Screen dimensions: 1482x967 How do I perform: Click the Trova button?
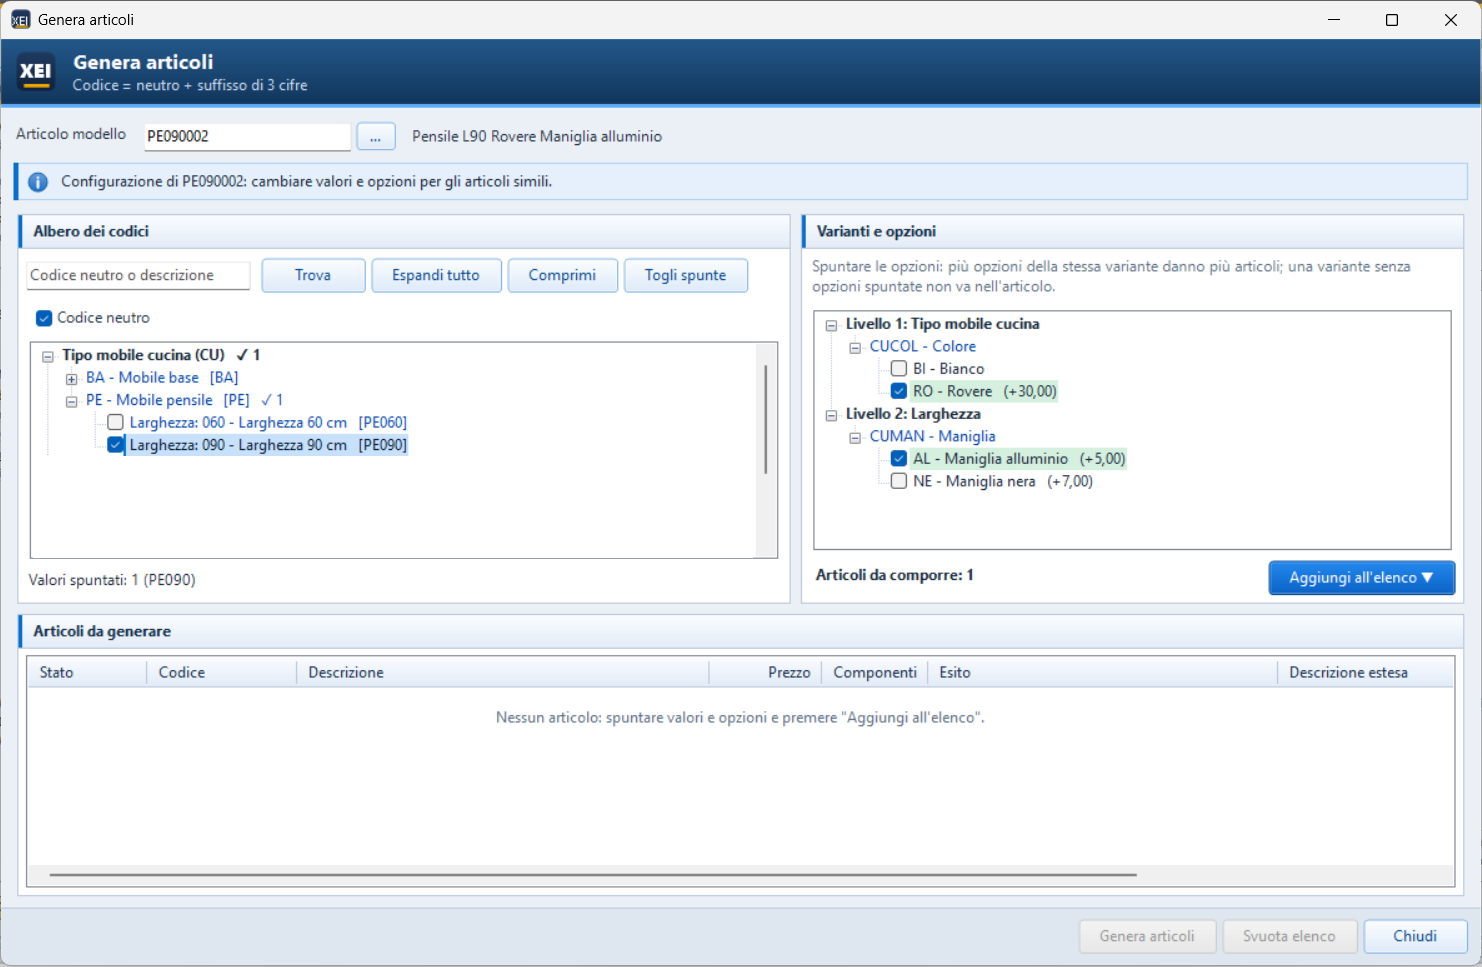[x=313, y=275]
